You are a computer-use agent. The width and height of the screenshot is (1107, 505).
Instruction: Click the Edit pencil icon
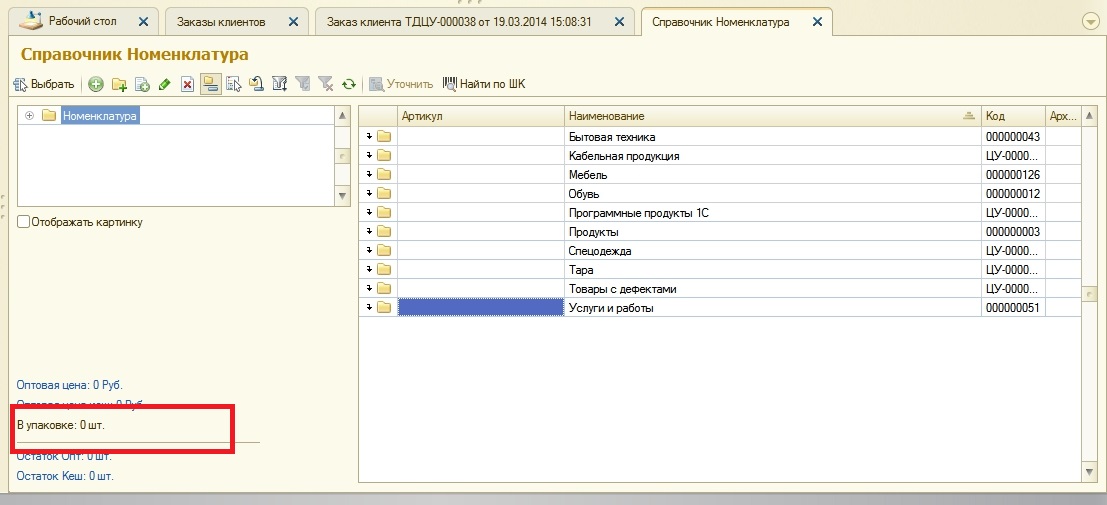pos(164,85)
